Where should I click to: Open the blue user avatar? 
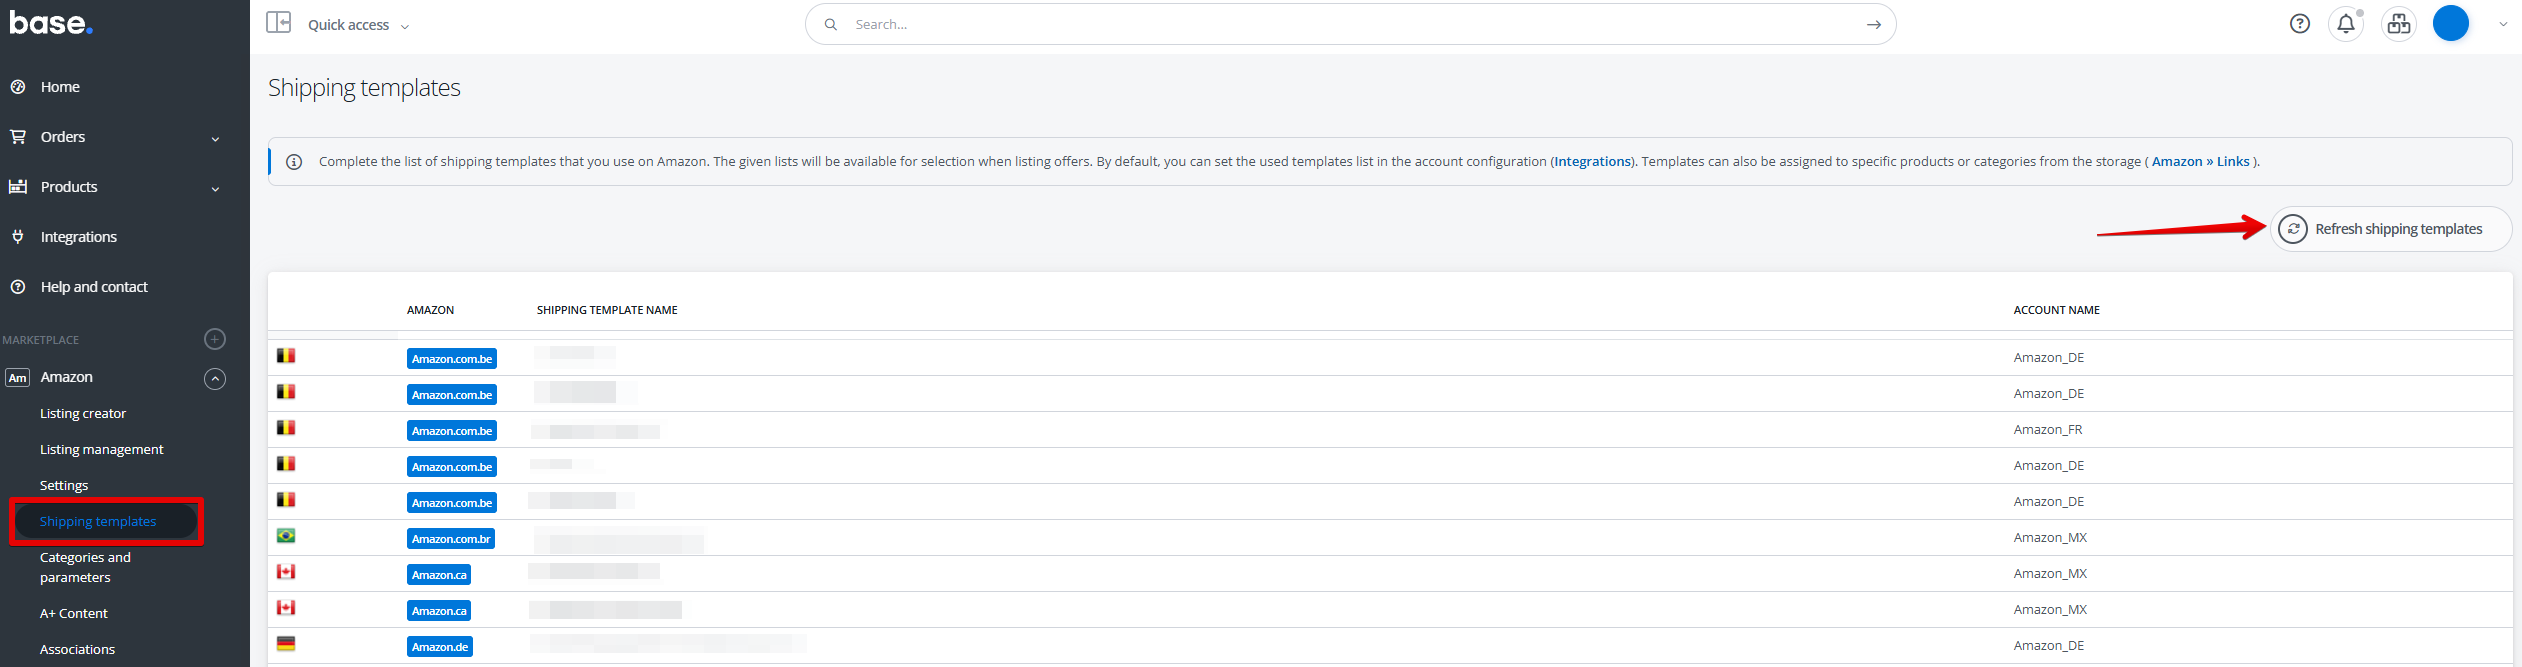click(x=2450, y=23)
